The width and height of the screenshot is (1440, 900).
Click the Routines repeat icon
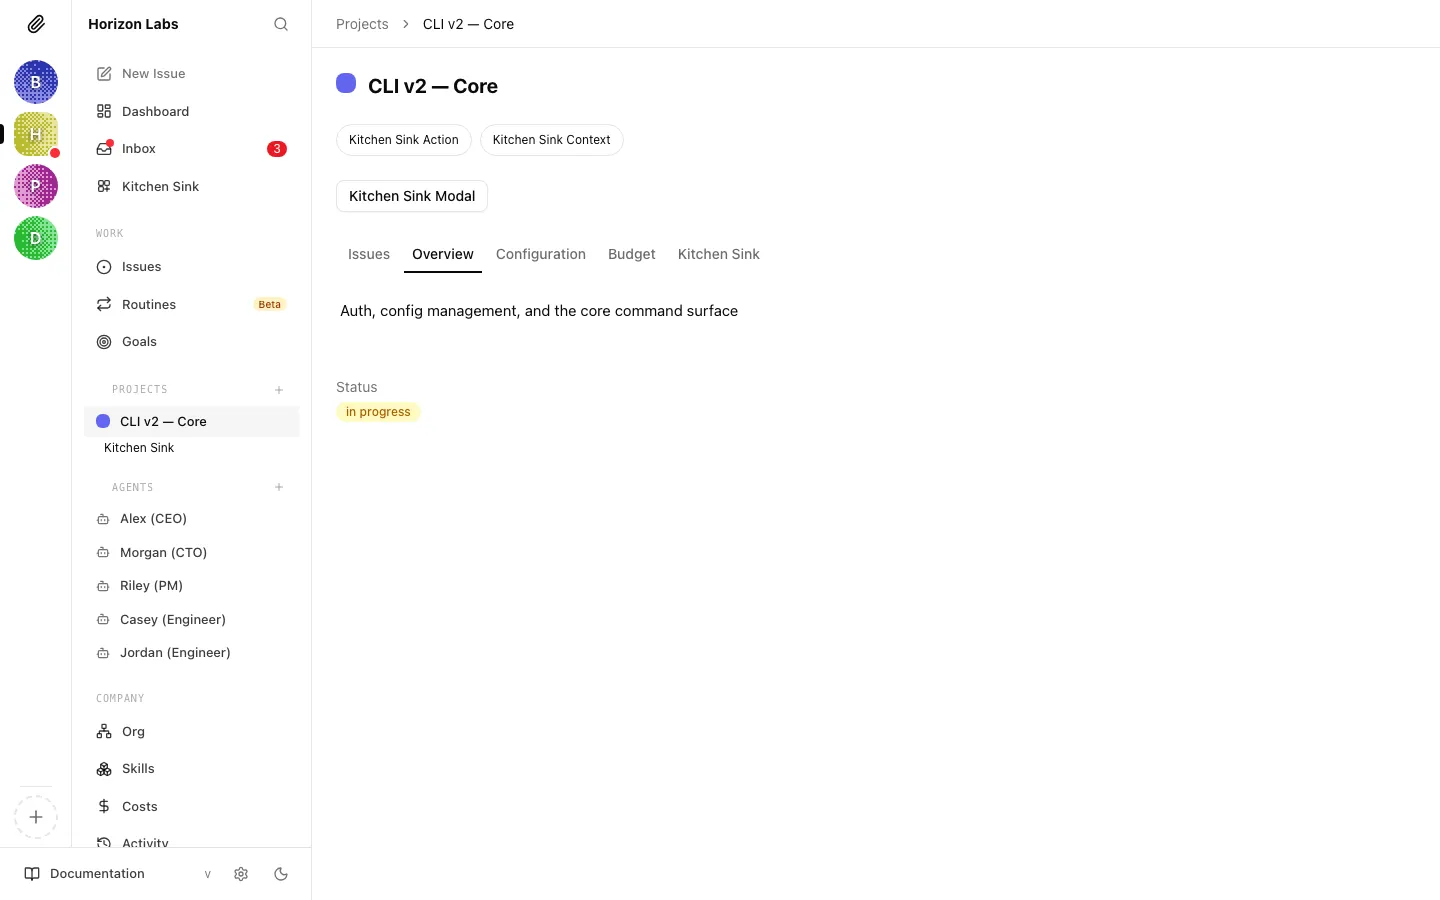(x=104, y=304)
